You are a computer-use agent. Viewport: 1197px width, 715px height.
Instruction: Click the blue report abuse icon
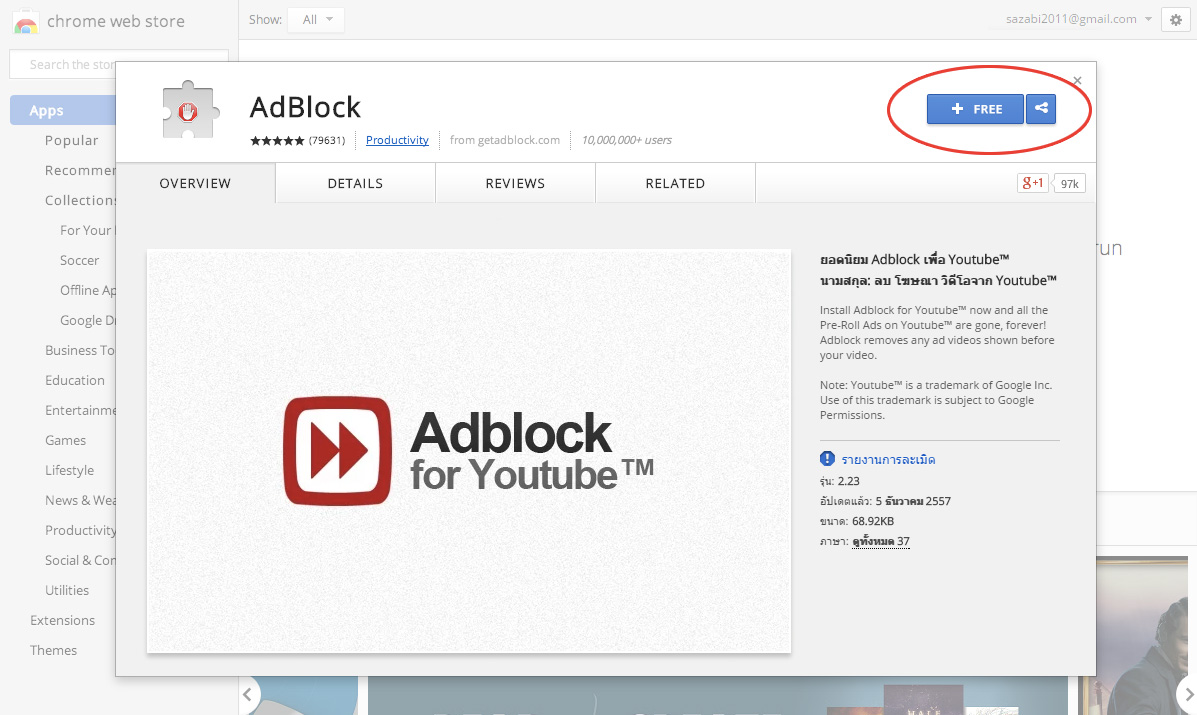coord(827,459)
